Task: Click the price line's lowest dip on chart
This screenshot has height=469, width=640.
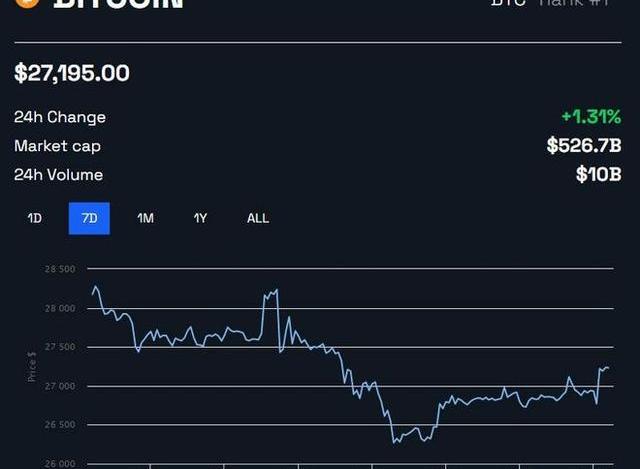Action: click(394, 442)
